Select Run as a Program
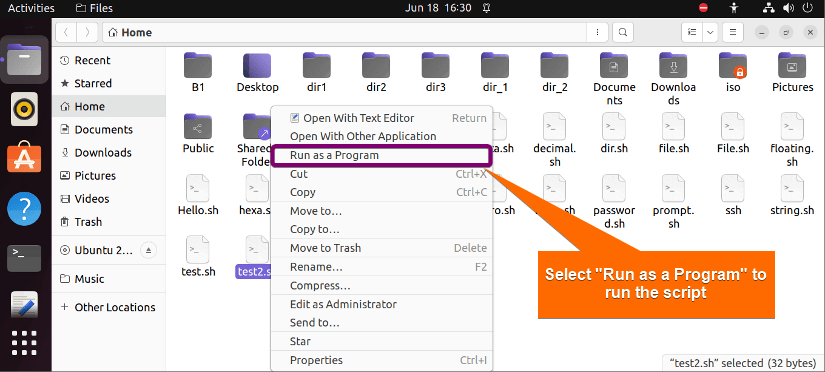825x372 pixels. click(x=381, y=155)
